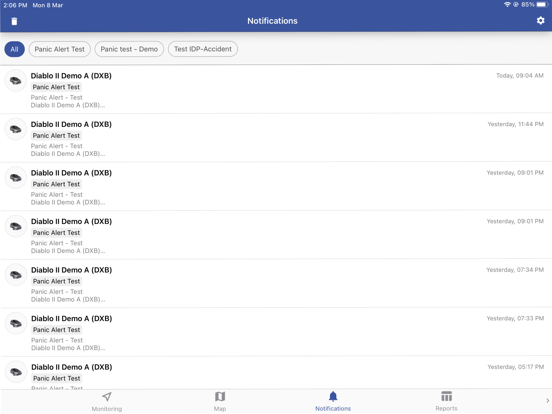Filter by Test IDP-Accident chip
552x414 pixels.
[x=203, y=49]
